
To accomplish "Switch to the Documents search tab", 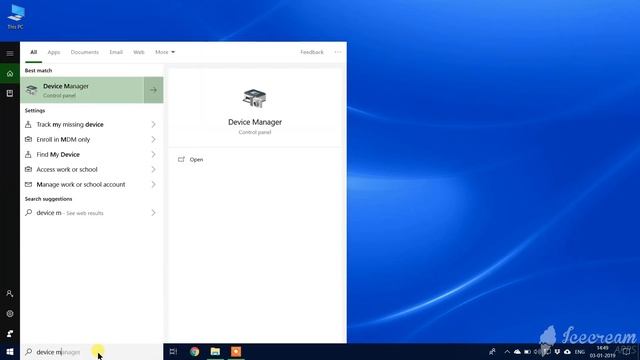I will (84, 52).
